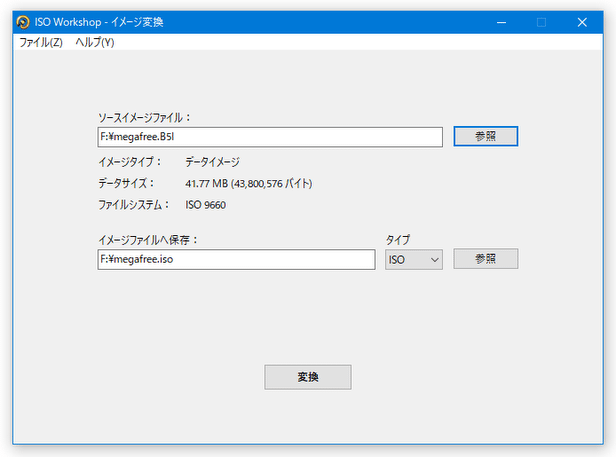Click the ISO Workshop title bar icon

click(22, 22)
